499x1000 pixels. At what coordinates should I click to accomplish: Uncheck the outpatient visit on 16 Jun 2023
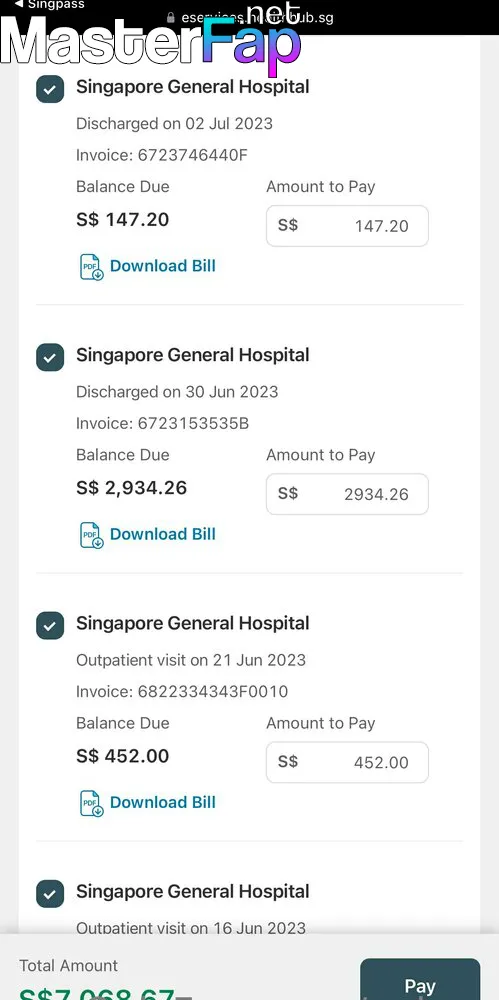tap(50, 893)
